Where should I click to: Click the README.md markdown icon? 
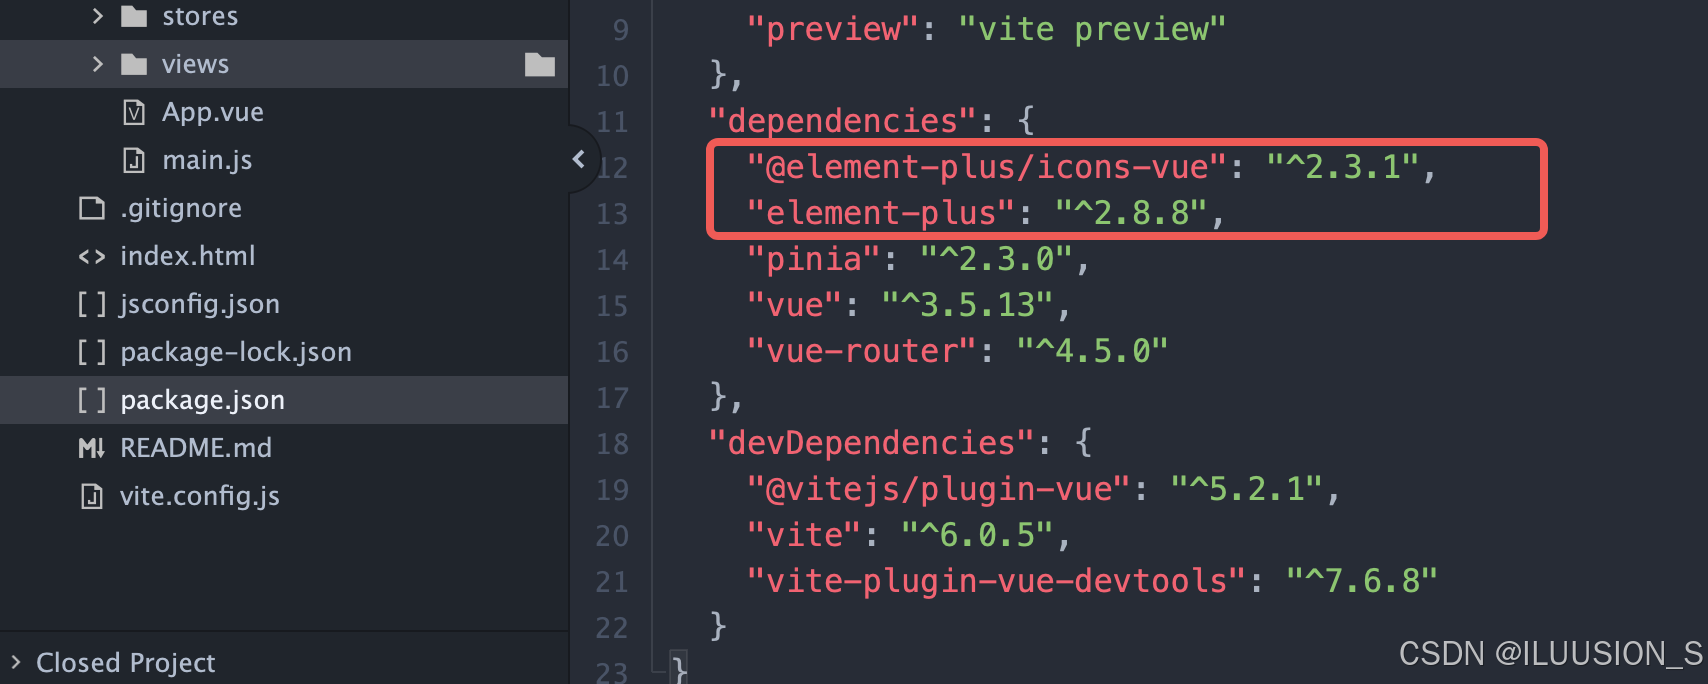pos(92,448)
